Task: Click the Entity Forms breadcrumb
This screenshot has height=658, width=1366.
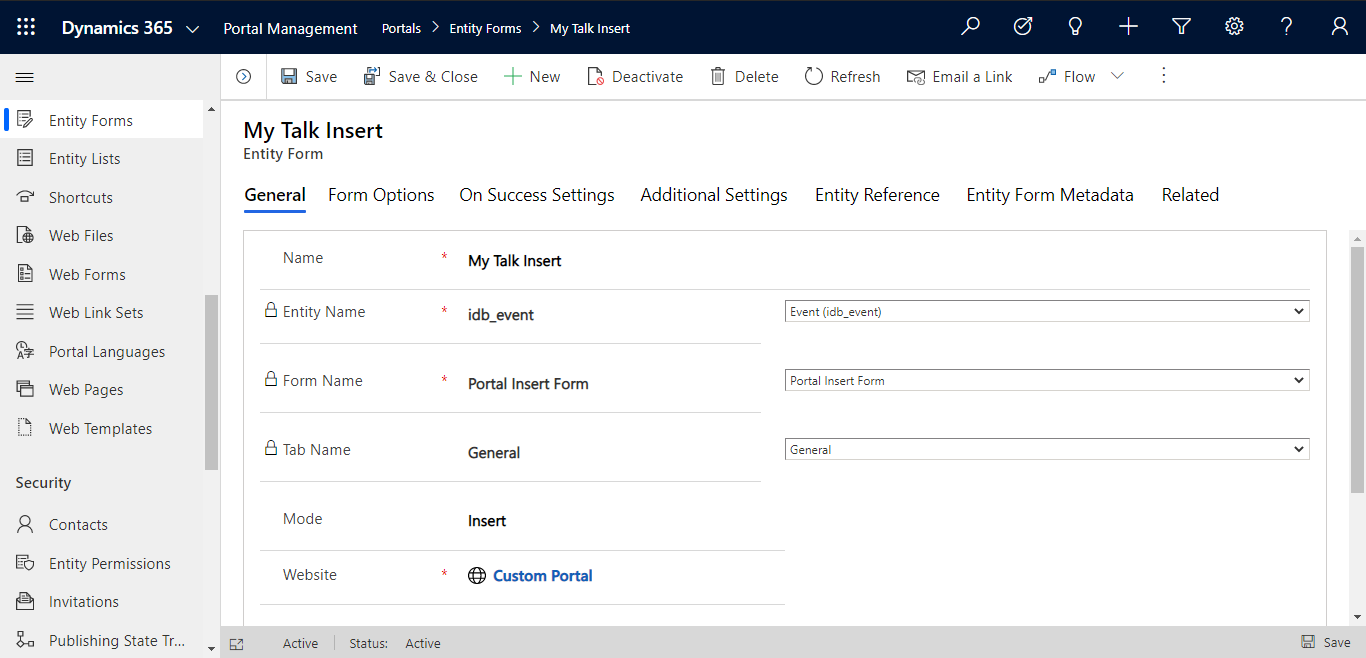Action: [x=485, y=28]
